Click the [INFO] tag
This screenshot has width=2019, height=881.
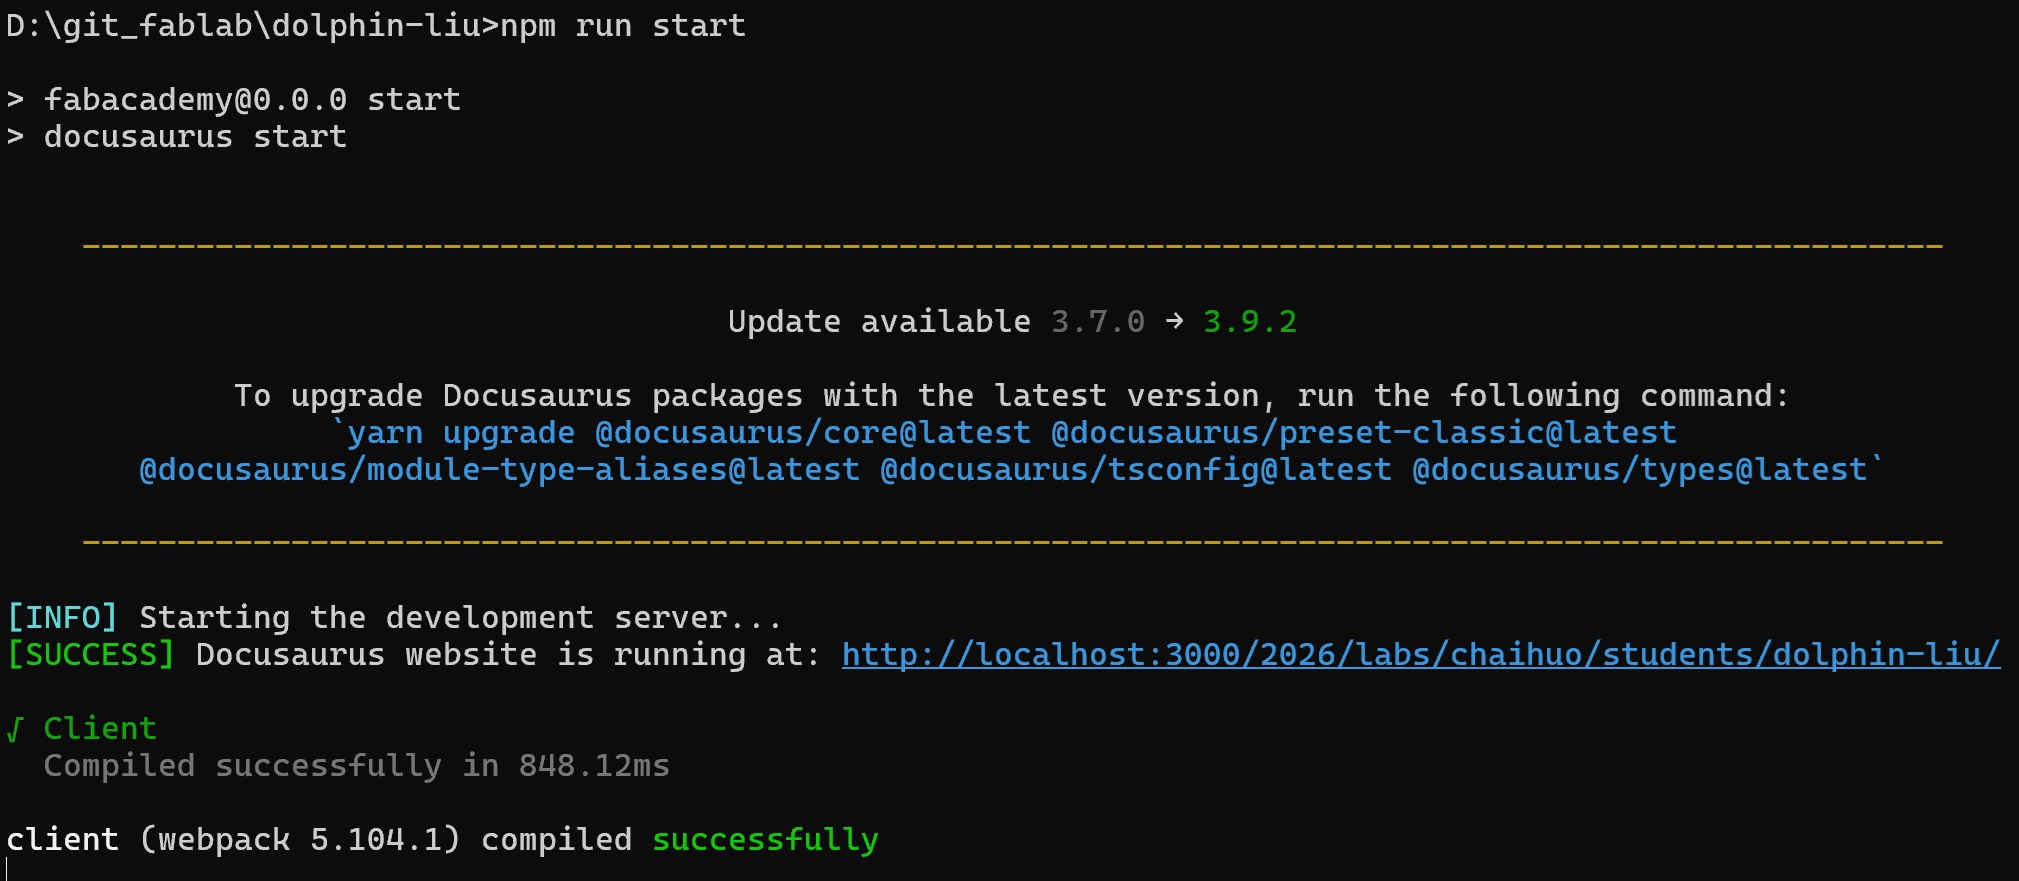click(x=62, y=618)
